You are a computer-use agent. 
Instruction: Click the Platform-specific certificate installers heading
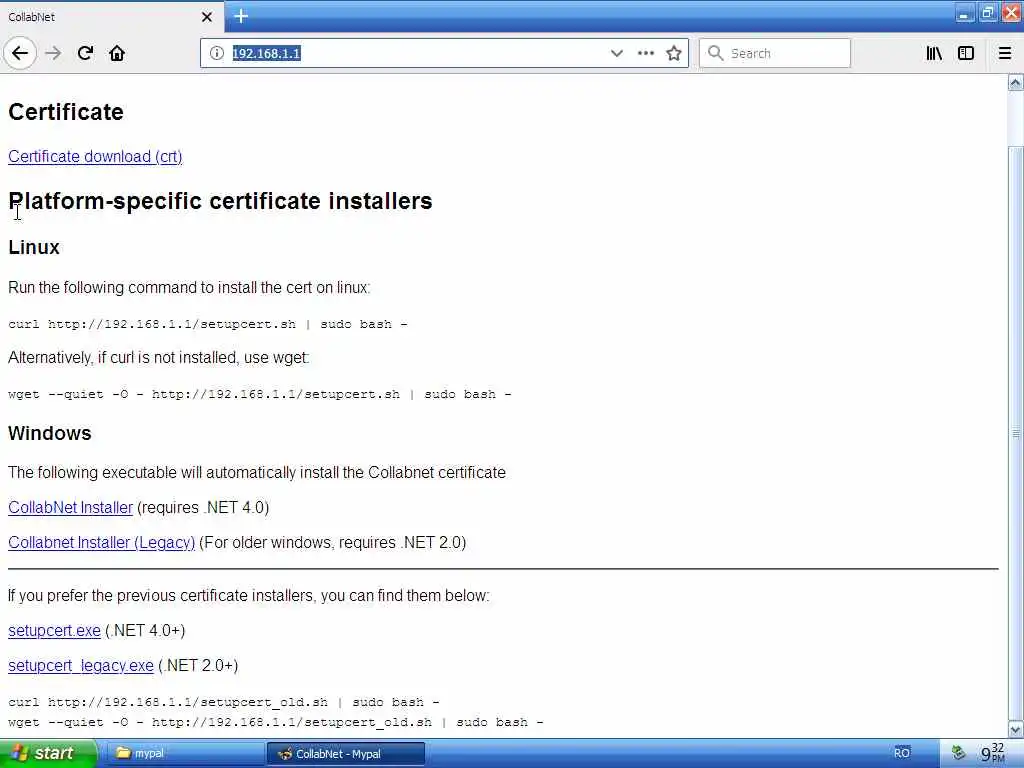point(220,201)
